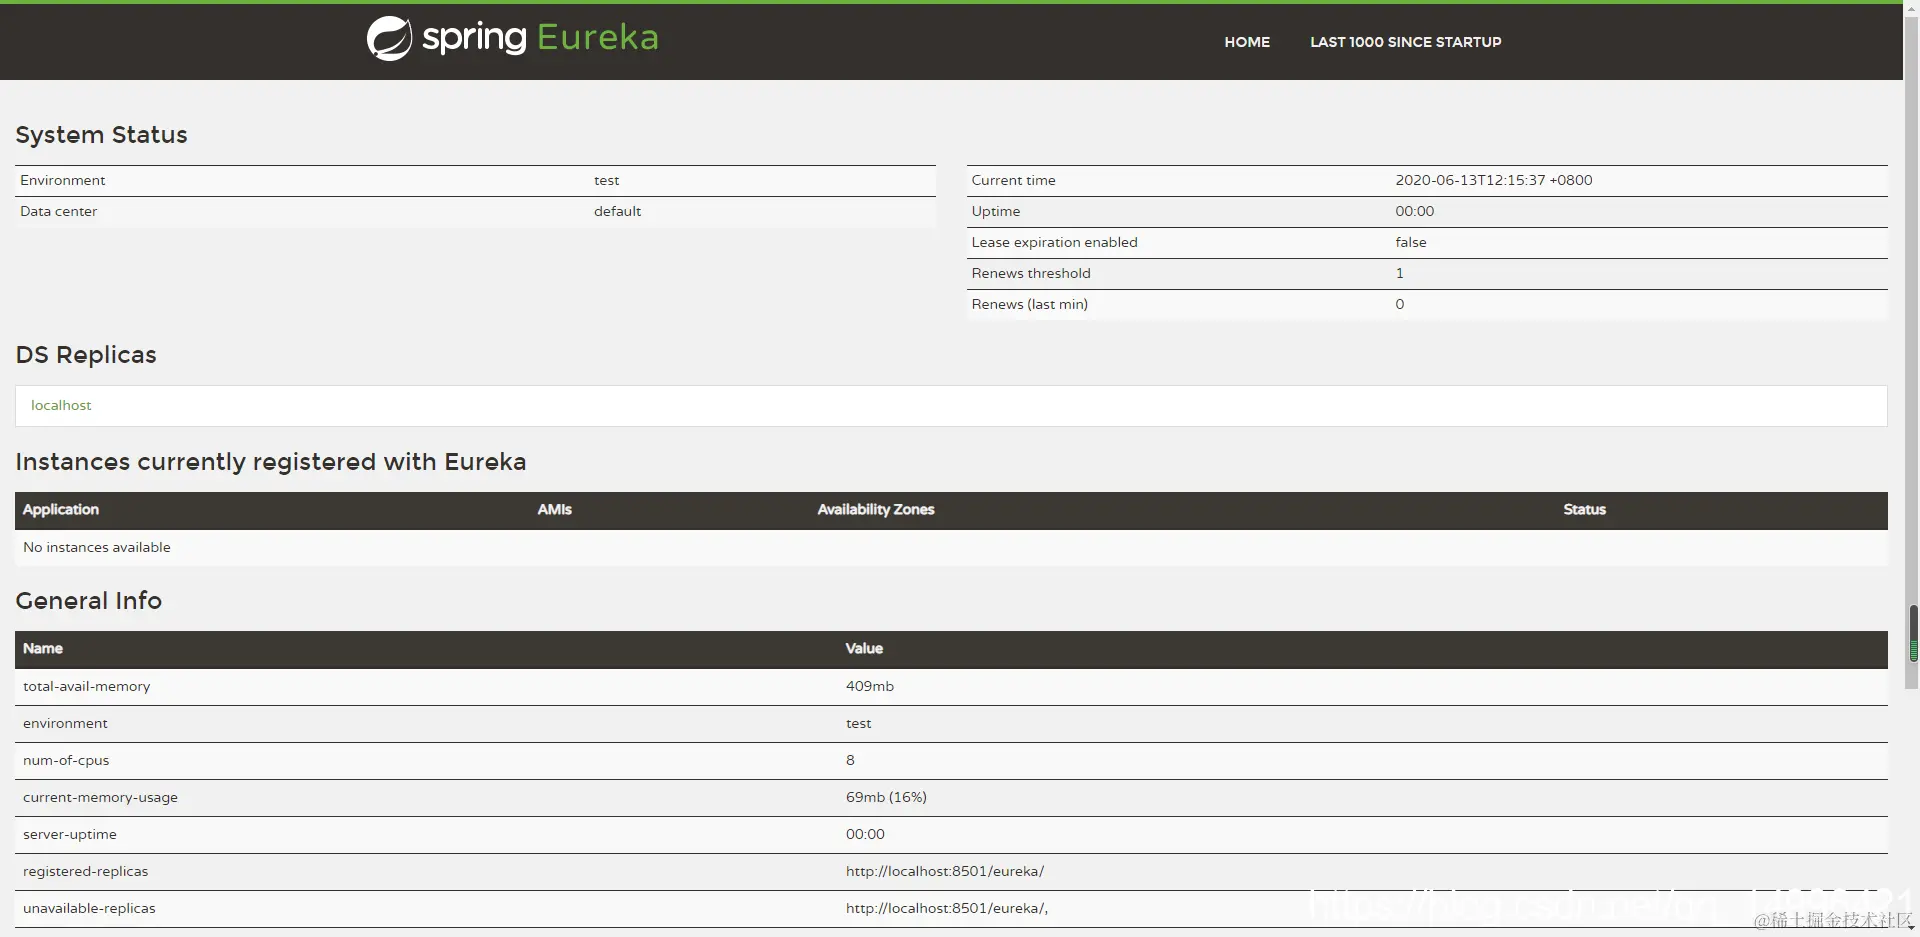Click the 'default' data center value
The width and height of the screenshot is (1920, 937).
pyautogui.click(x=617, y=211)
